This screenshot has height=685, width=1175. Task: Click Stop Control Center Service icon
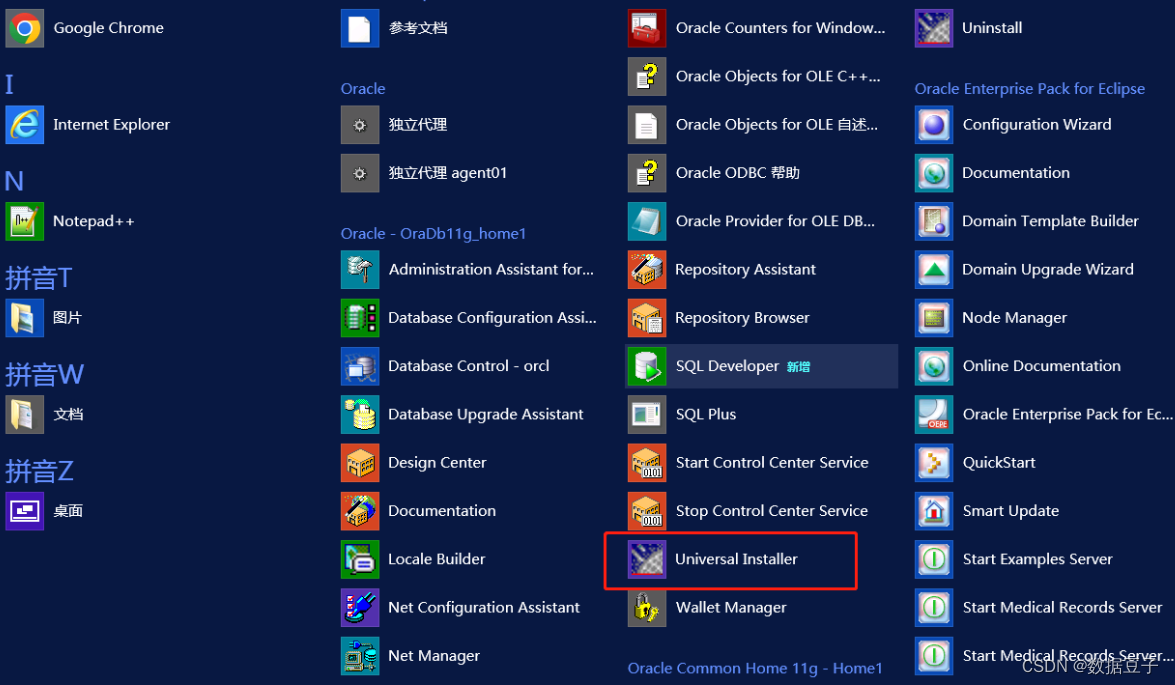[647, 511]
